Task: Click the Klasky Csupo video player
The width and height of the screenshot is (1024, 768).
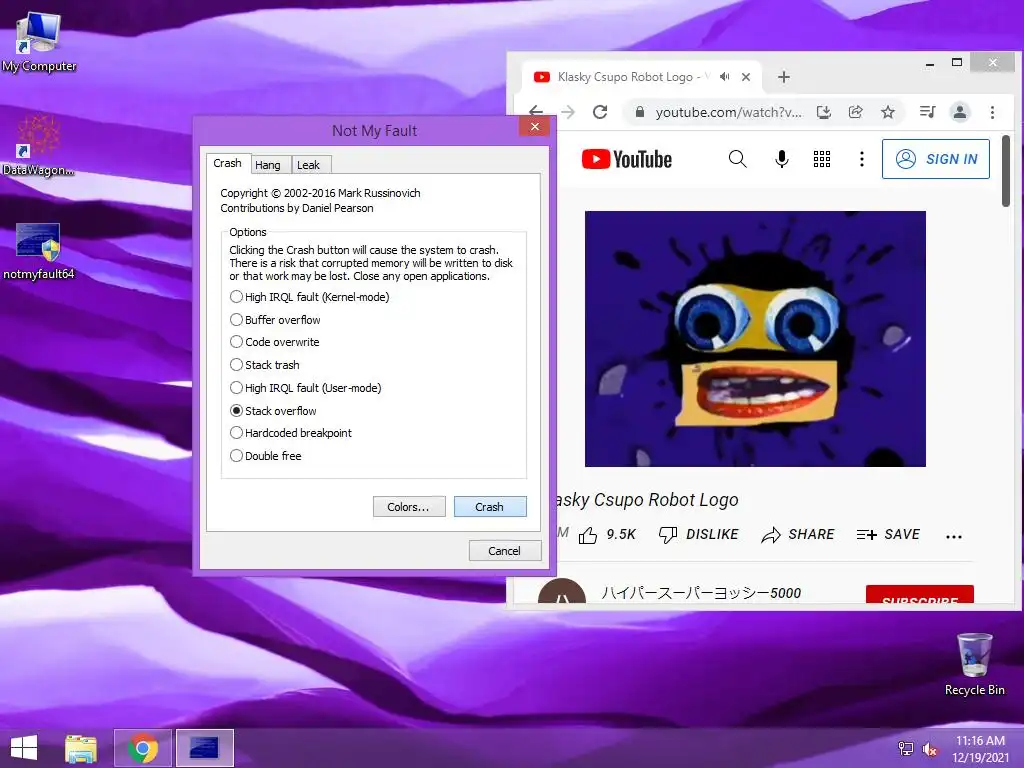Action: coord(755,338)
